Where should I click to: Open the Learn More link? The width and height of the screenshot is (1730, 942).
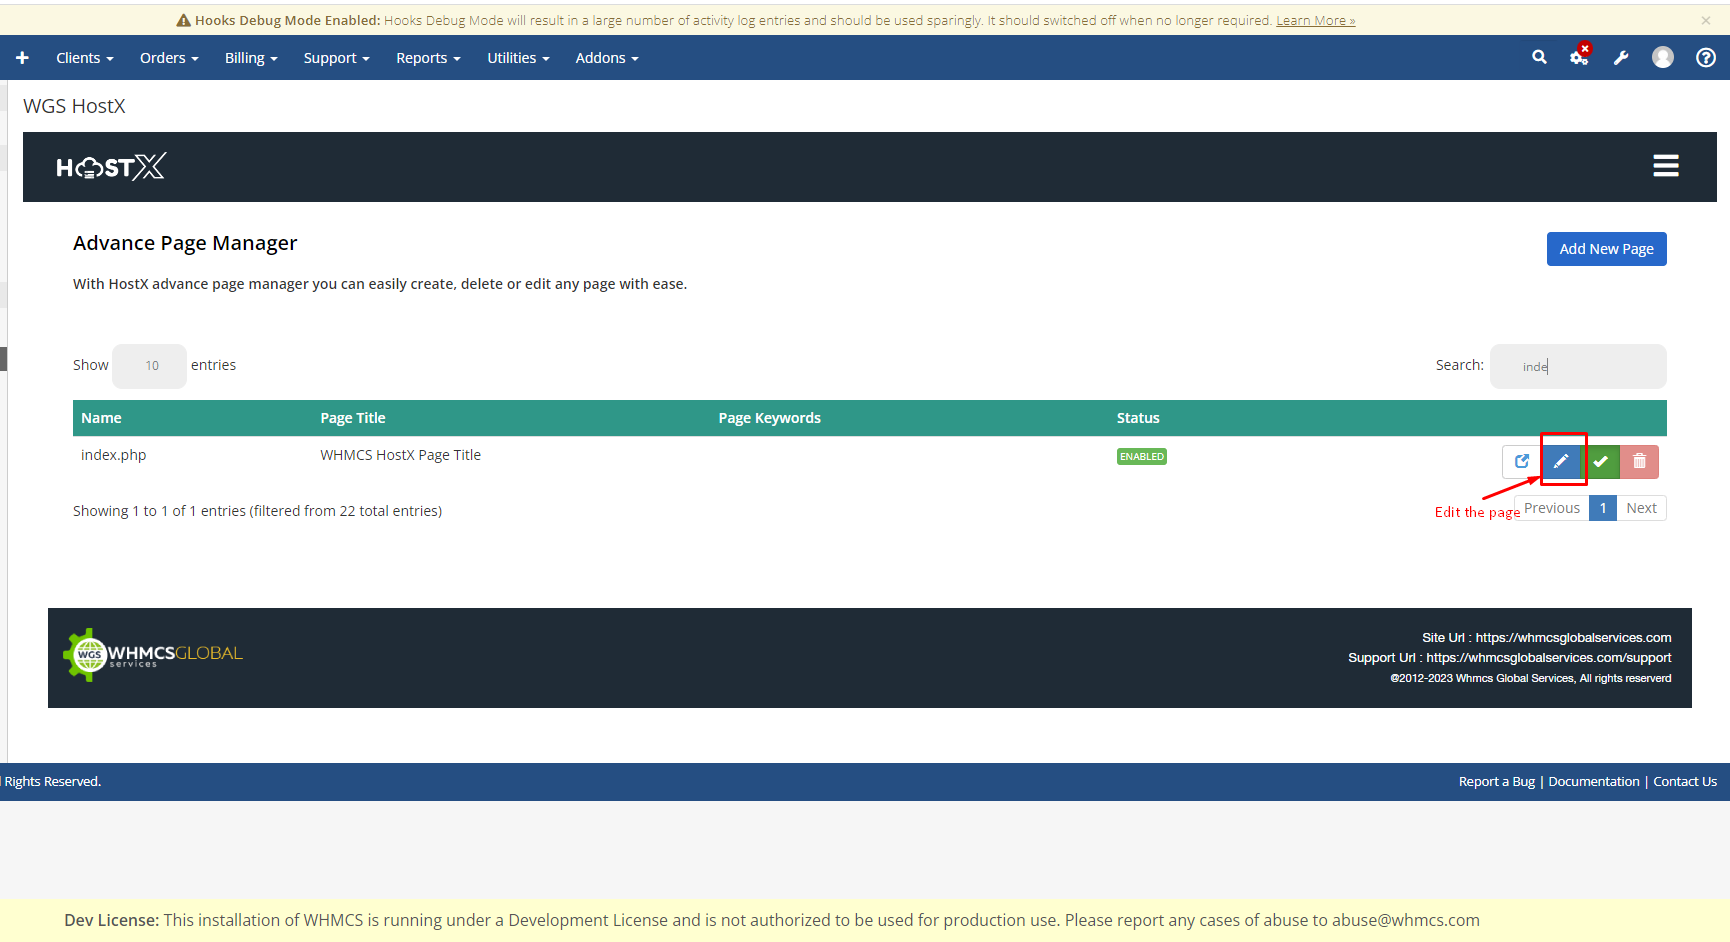pos(1316,20)
